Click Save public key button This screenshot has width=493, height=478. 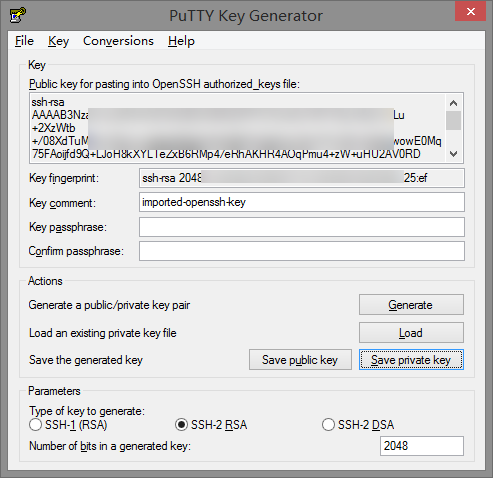pyautogui.click(x=300, y=360)
